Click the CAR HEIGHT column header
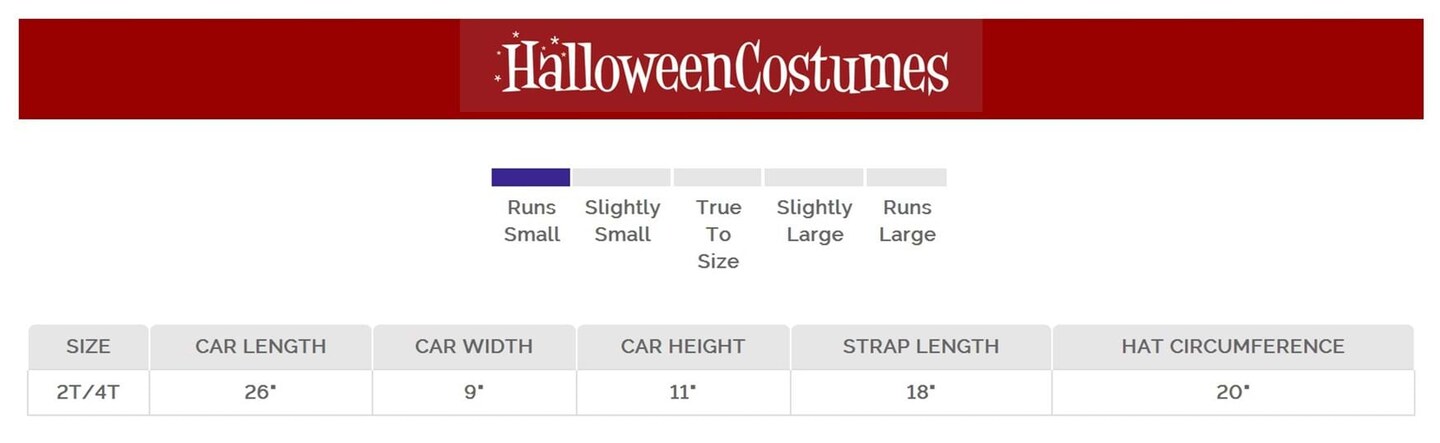This screenshot has height=443, width=1440. coord(683,347)
